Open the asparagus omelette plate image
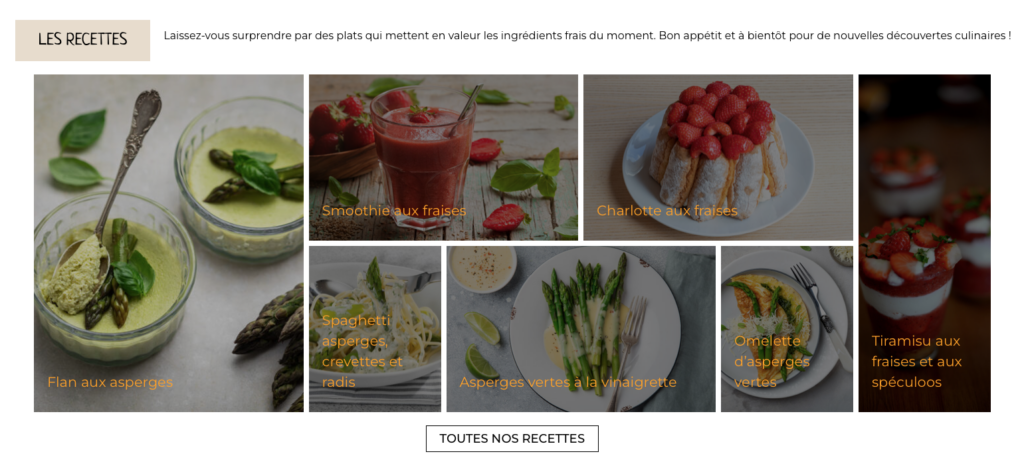This screenshot has height=456, width=1024. point(787,329)
